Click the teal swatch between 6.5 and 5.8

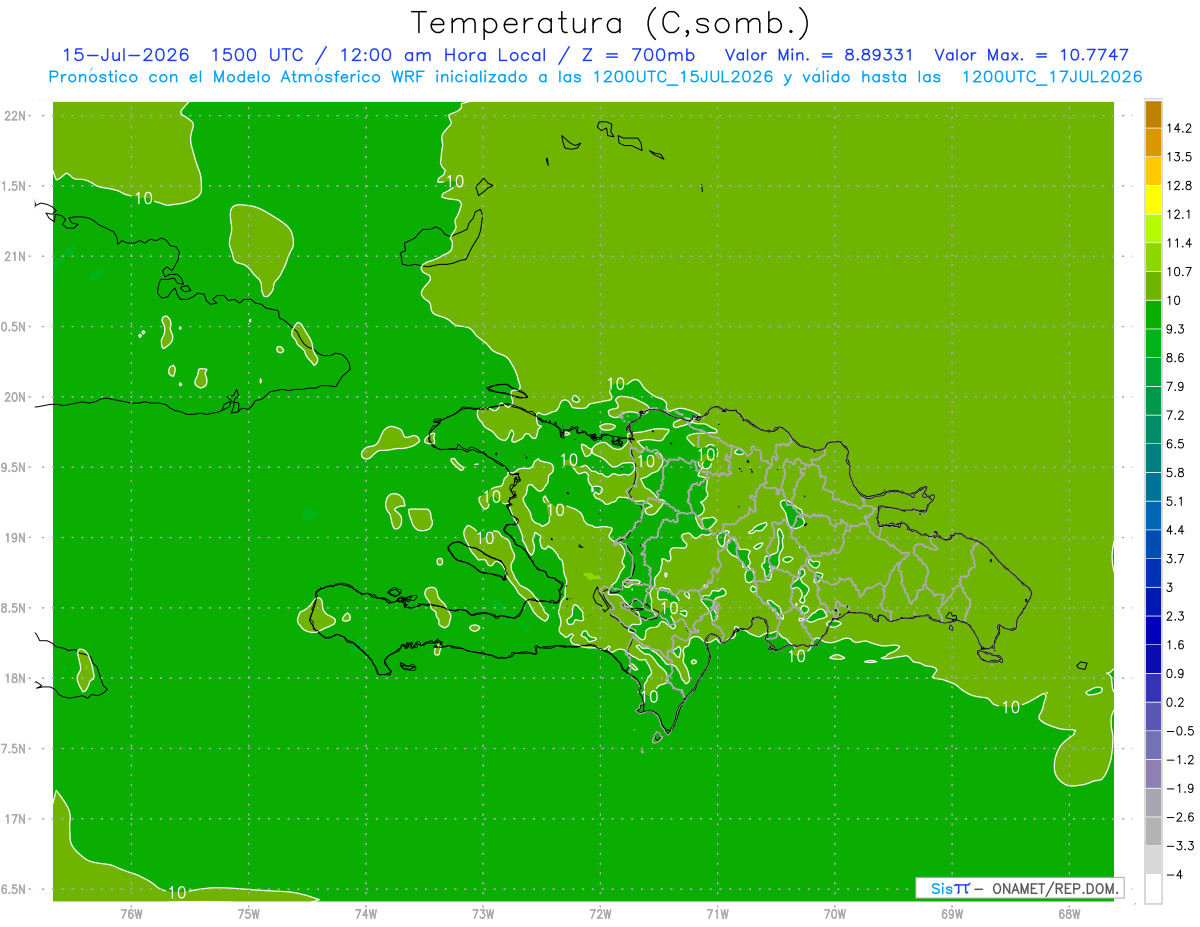coord(1153,458)
